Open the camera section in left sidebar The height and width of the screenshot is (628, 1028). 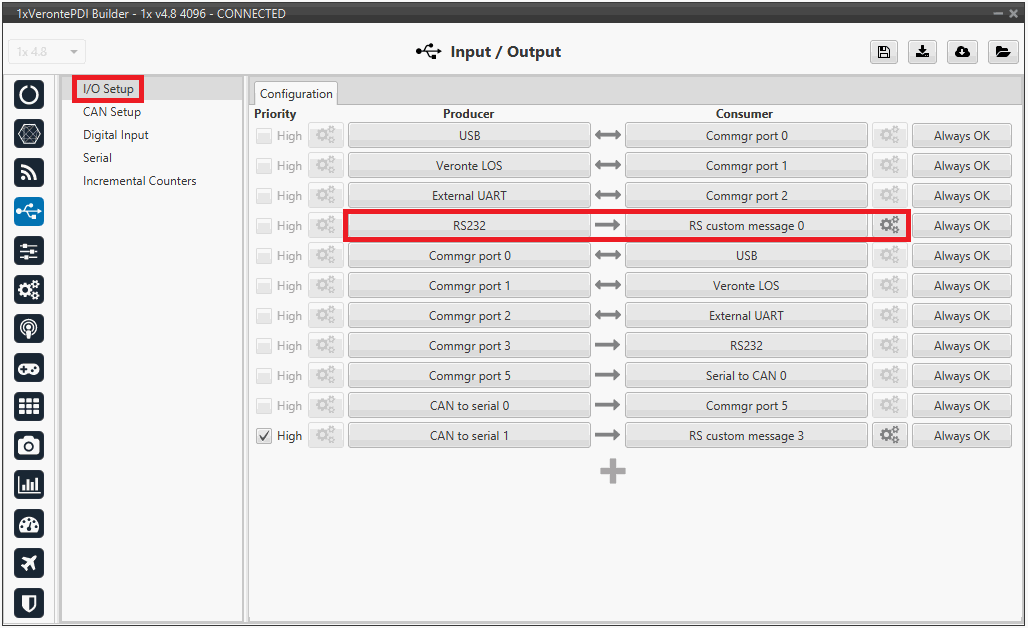(29, 445)
